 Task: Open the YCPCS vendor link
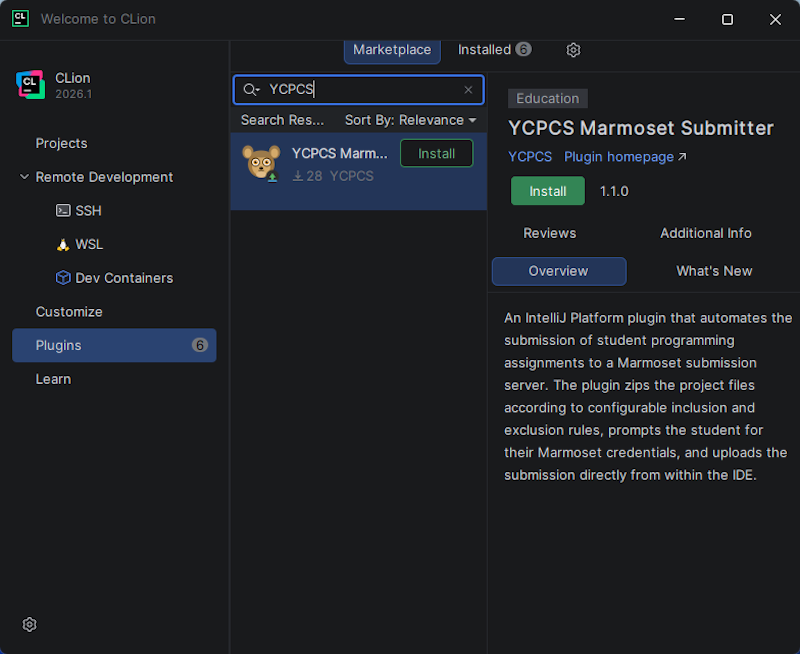[x=530, y=157]
